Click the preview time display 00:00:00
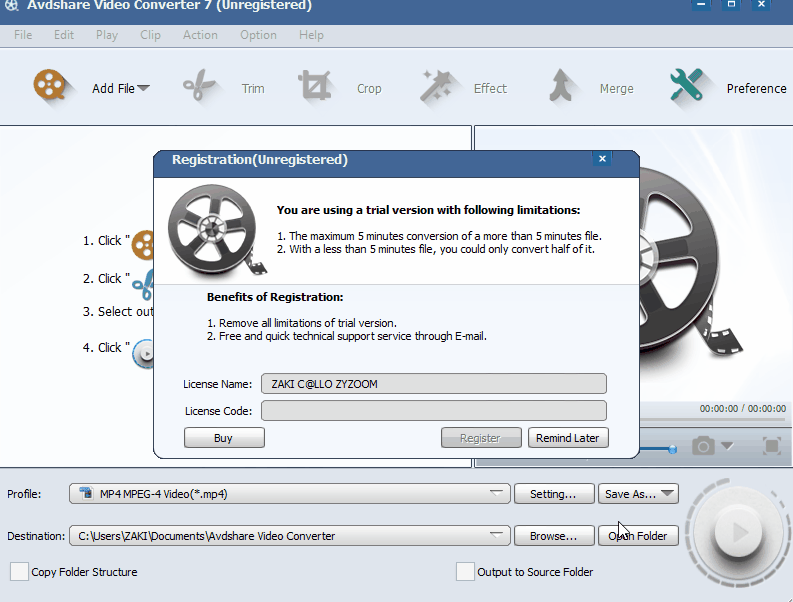The image size is (793, 602). 742,408
